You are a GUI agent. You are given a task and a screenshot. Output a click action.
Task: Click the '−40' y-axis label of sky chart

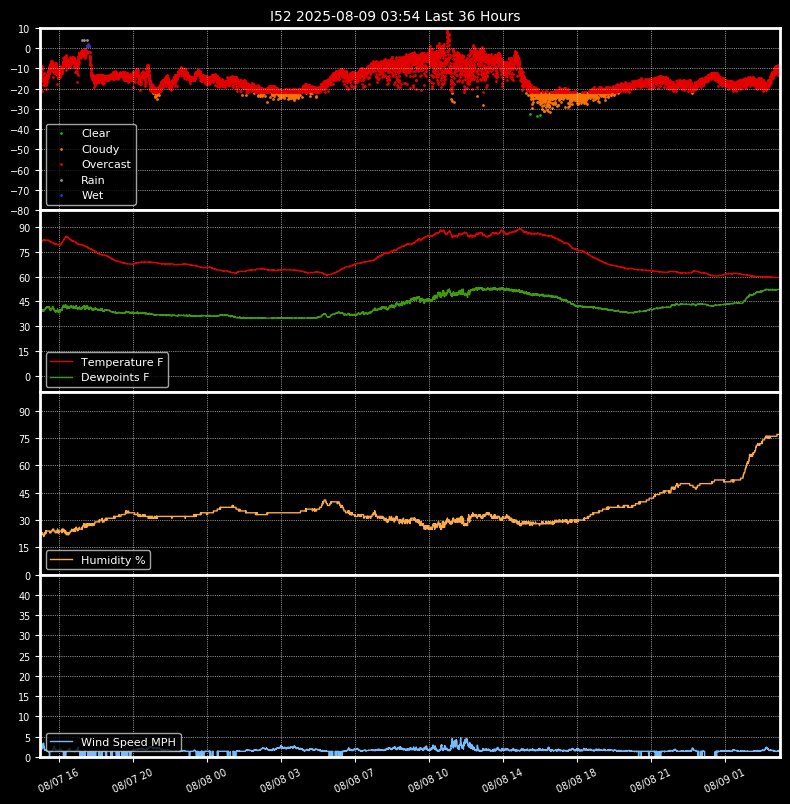click(x=21, y=130)
